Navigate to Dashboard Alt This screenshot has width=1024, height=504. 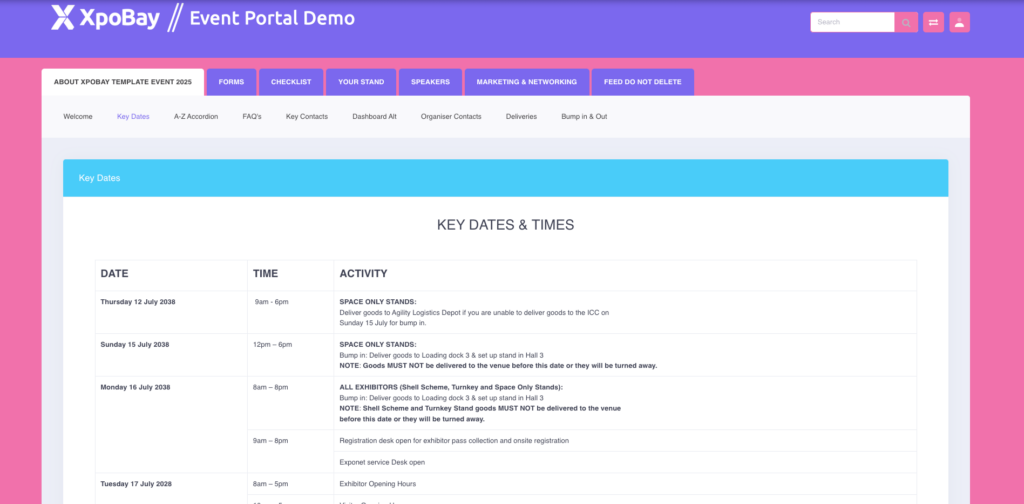(374, 117)
